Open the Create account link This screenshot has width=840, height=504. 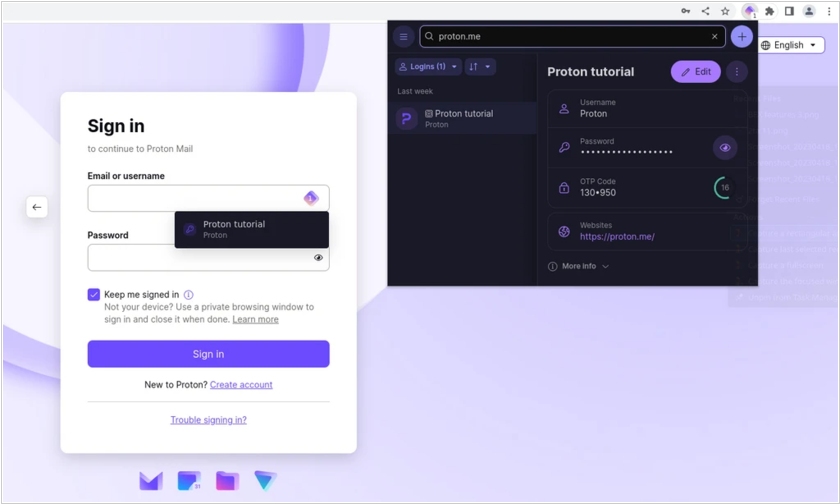pos(241,385)
